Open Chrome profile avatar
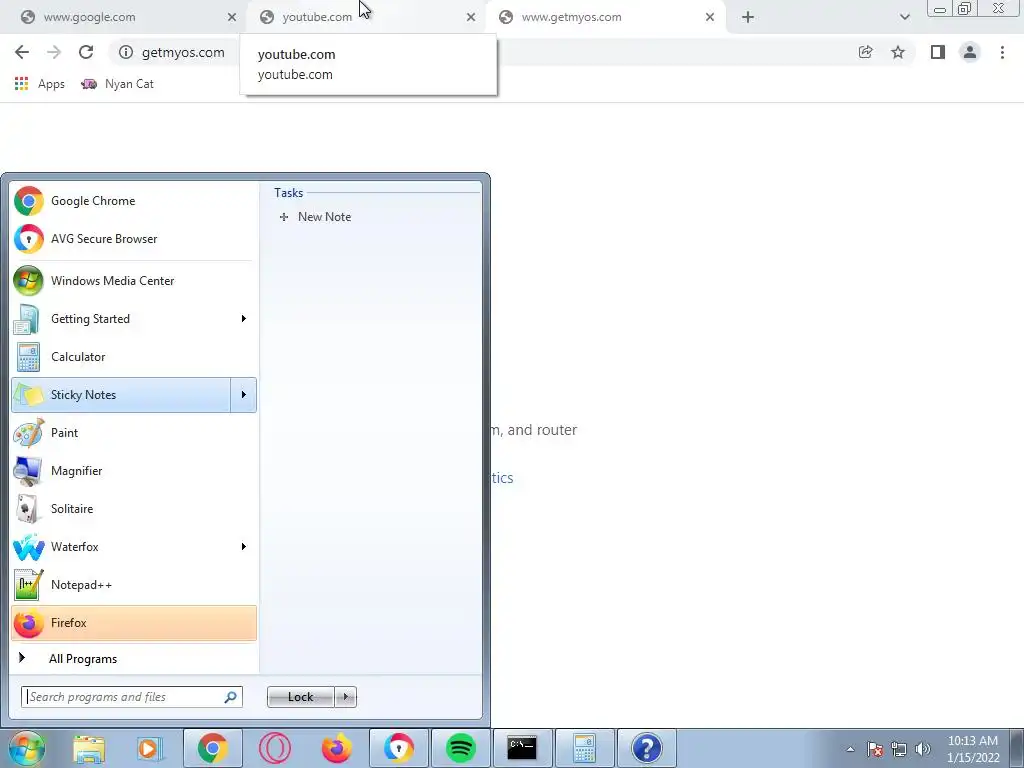Viewport: 1024px width, 768px height. pyautogui.click(x=970, y=52)
